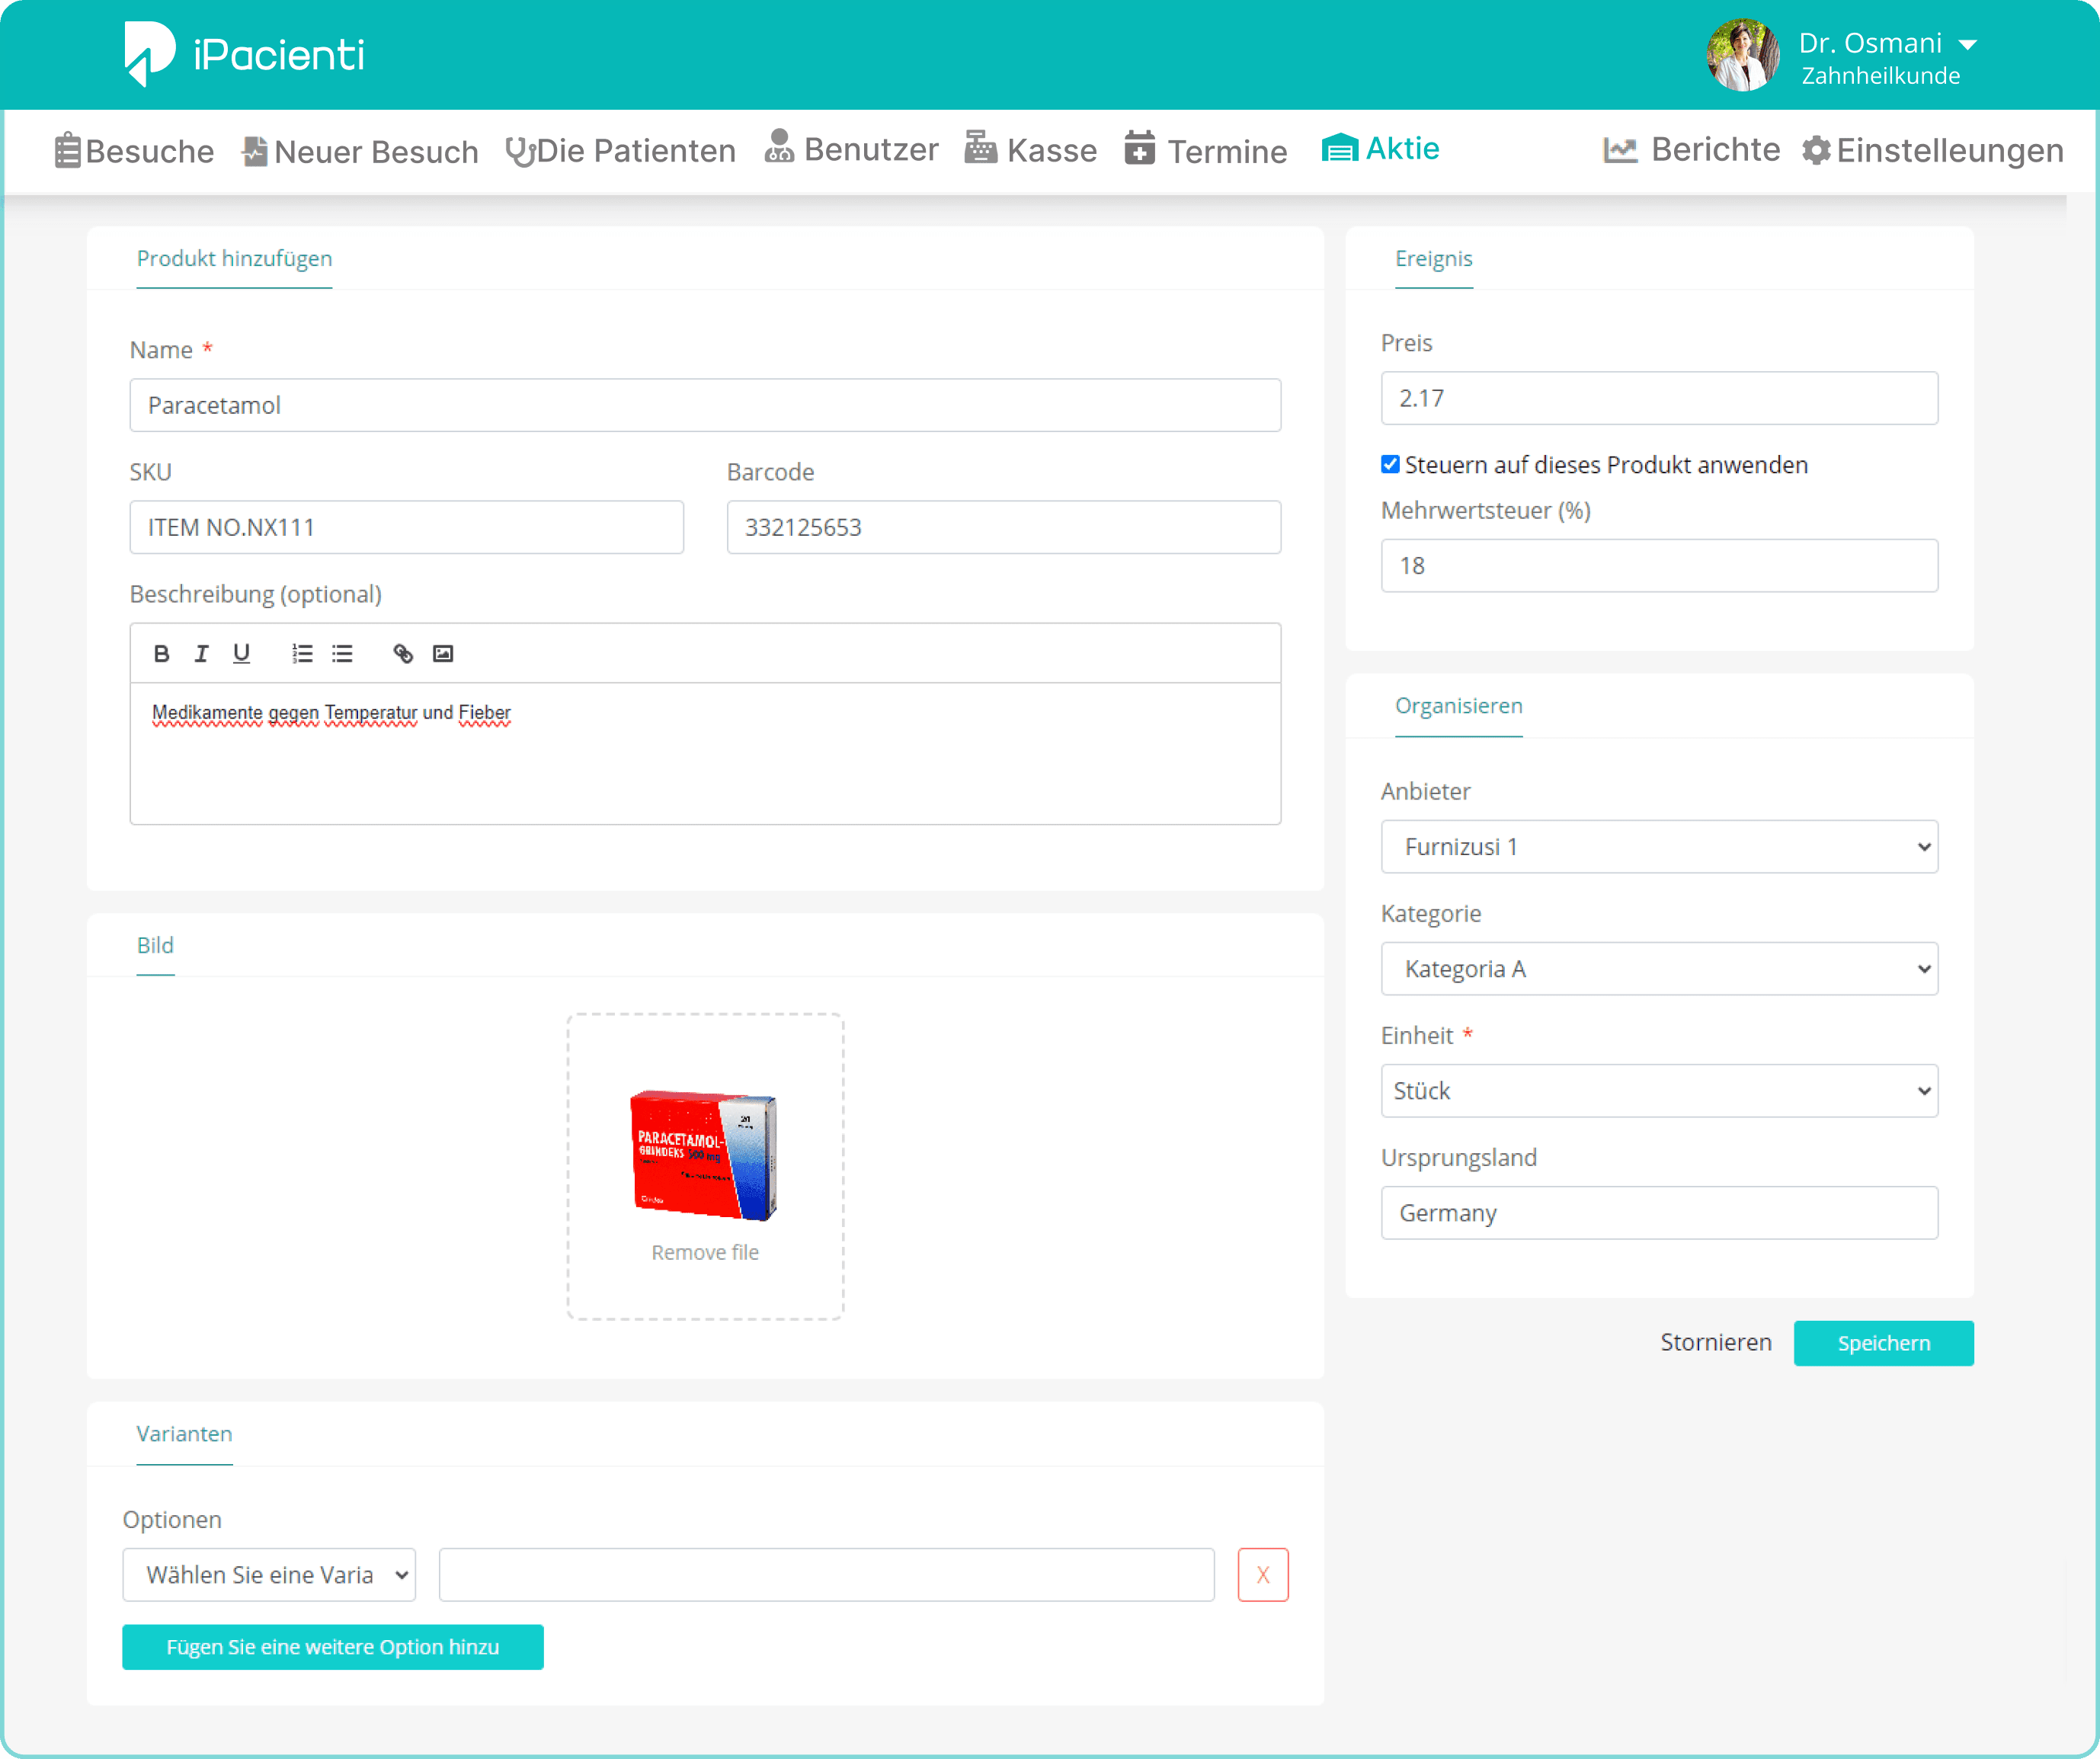This screenshot has width=2100, height=1759.
Task: Insert unordered bullet list
Action: tap(342, 654)
